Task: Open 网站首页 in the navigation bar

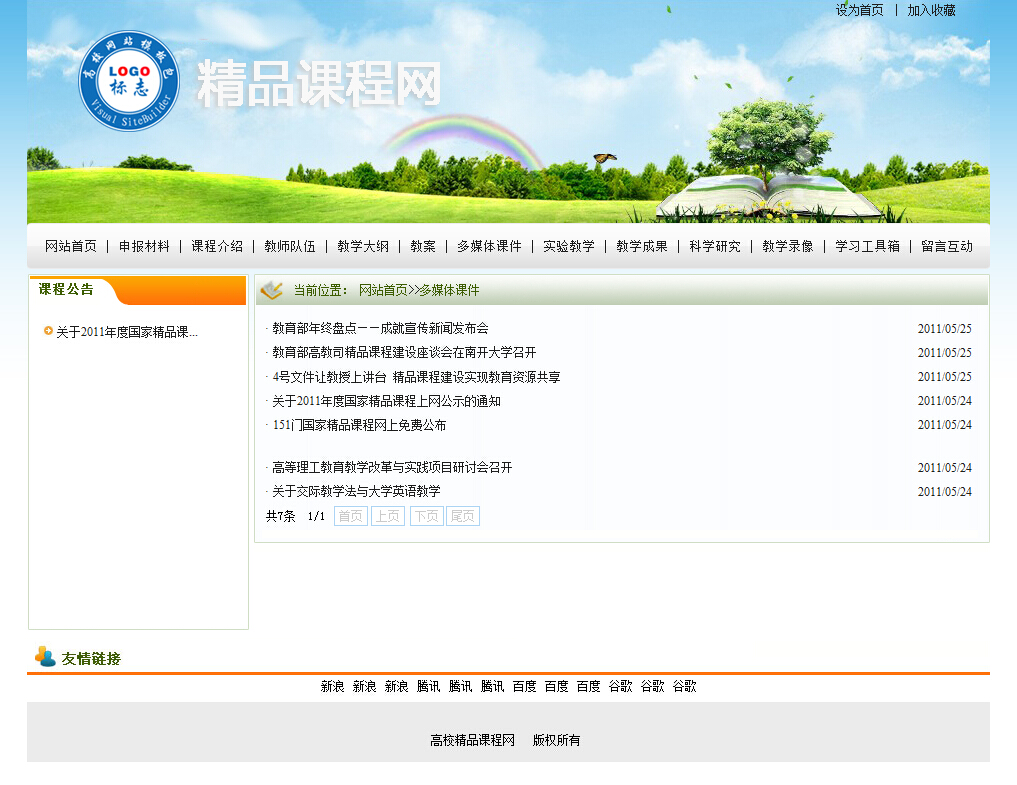Action: click(x=71, y=246)
